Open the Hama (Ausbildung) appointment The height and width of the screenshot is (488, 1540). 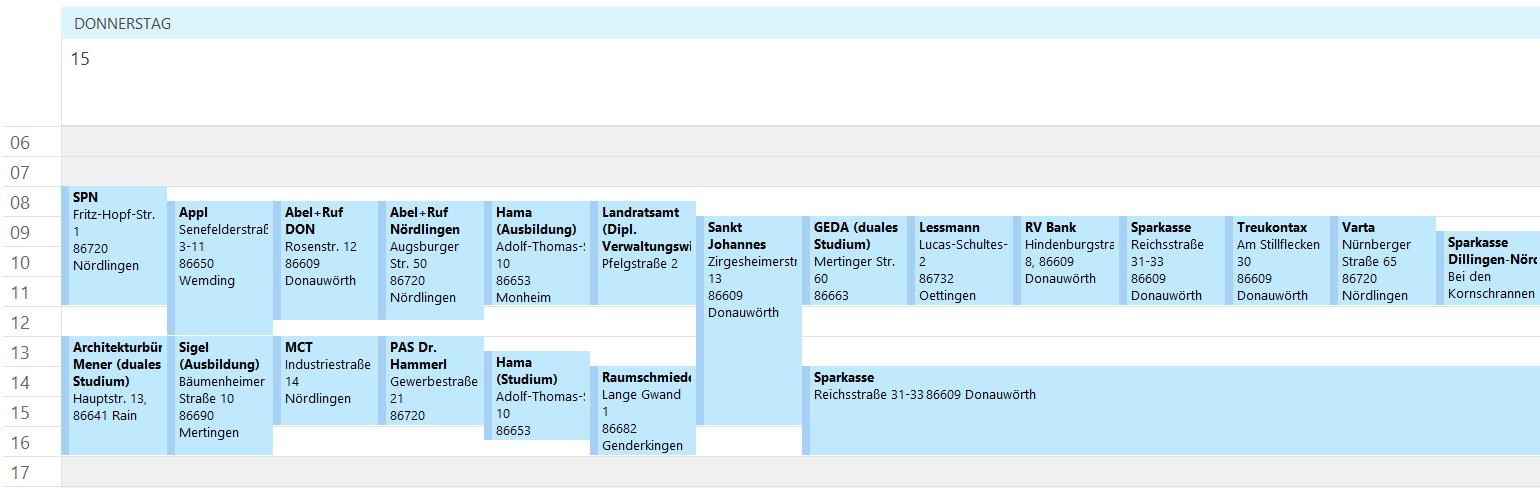[538, 253]
